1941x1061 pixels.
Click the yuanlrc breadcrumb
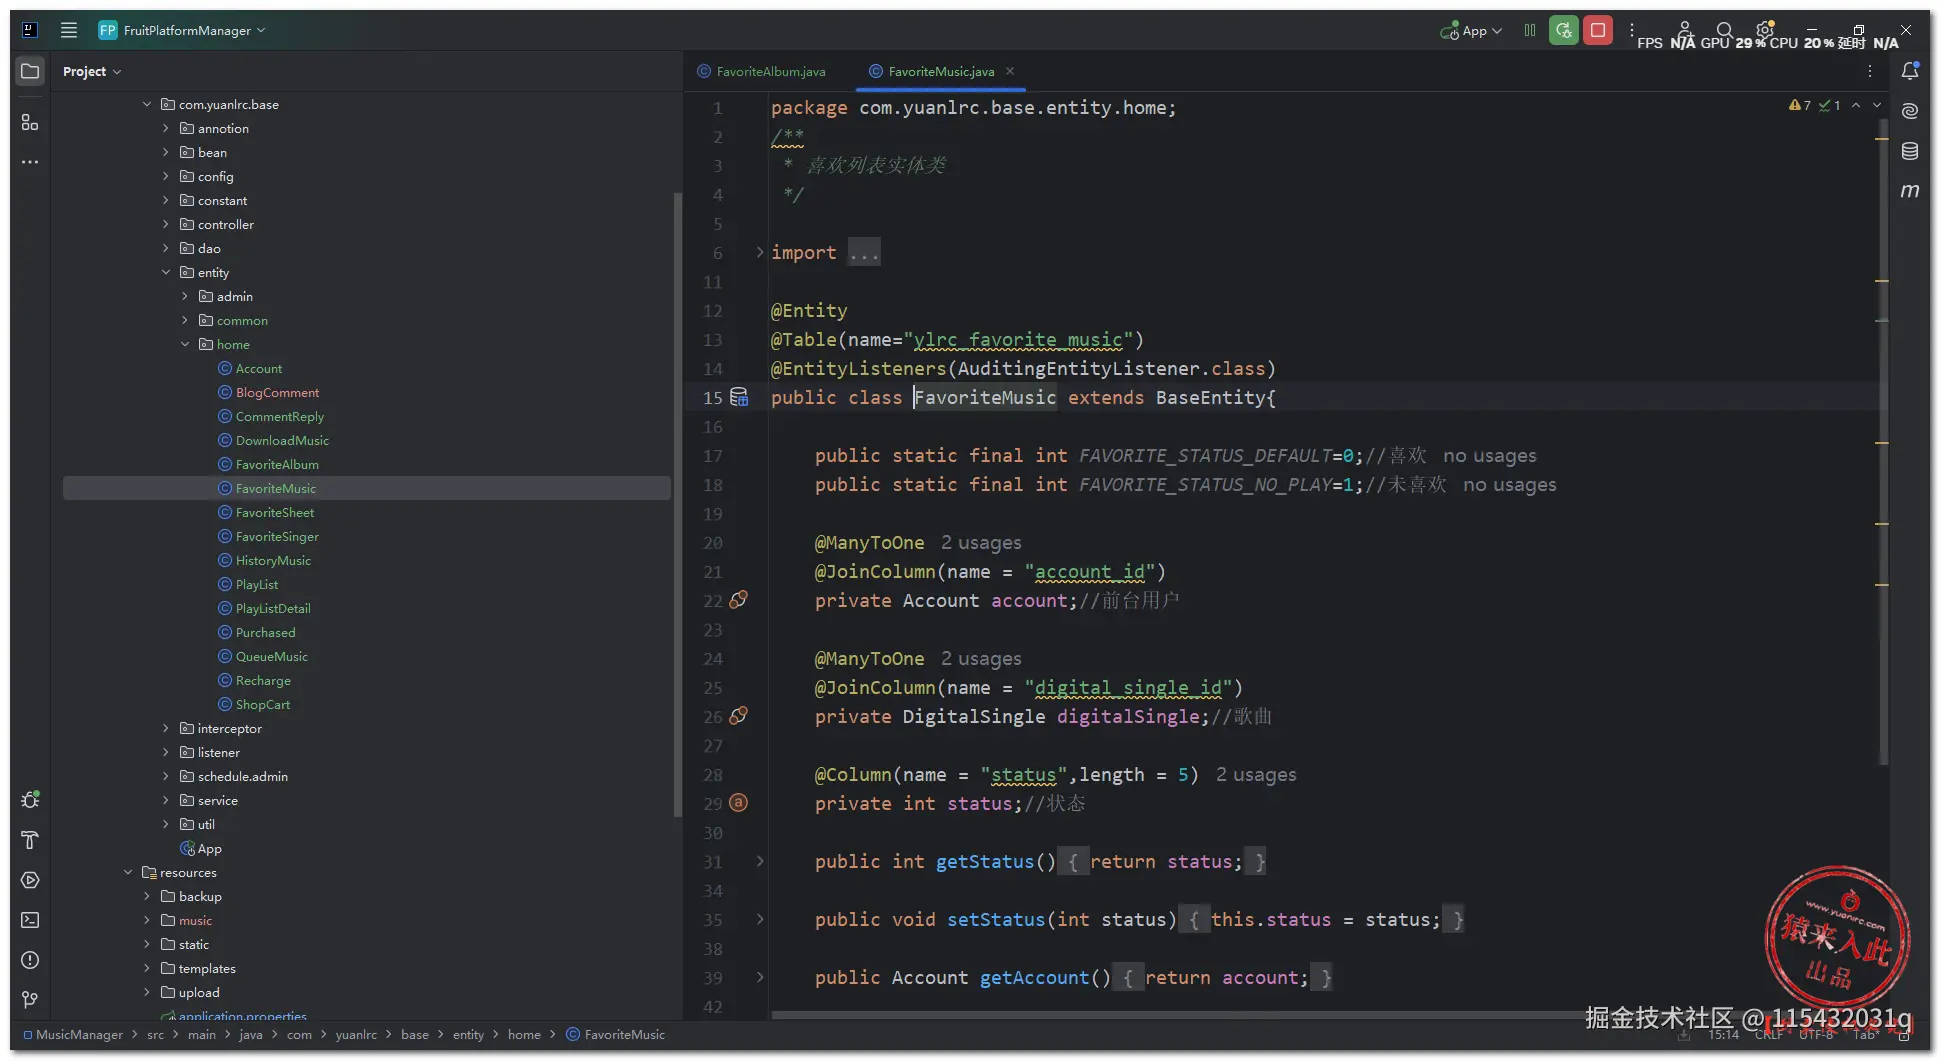click(356, 1035)
